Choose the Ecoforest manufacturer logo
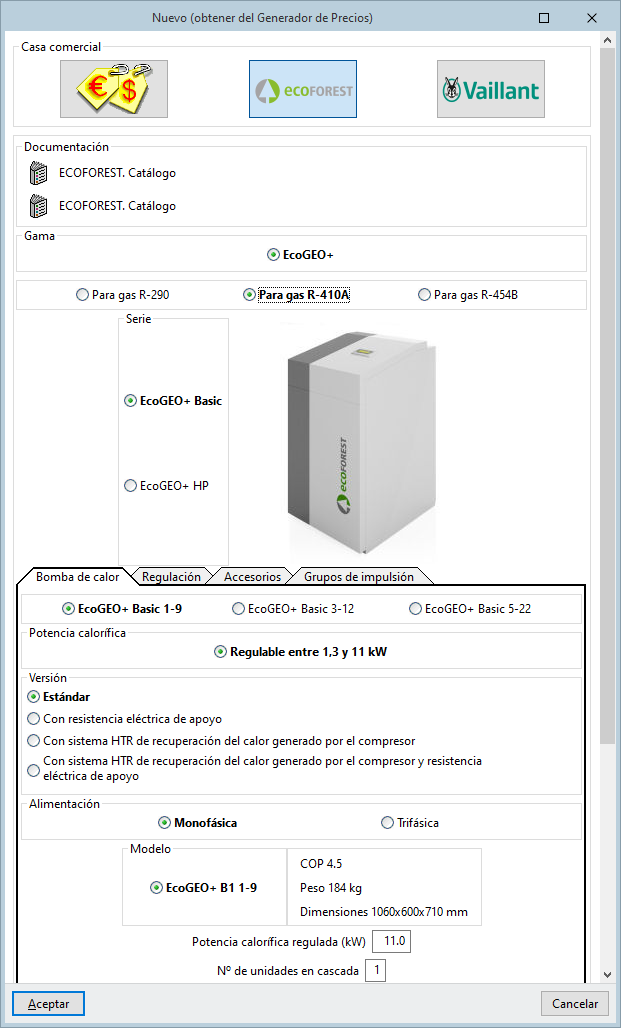The height and width of the screenshot is (1028, 621). tap(303, 89)
